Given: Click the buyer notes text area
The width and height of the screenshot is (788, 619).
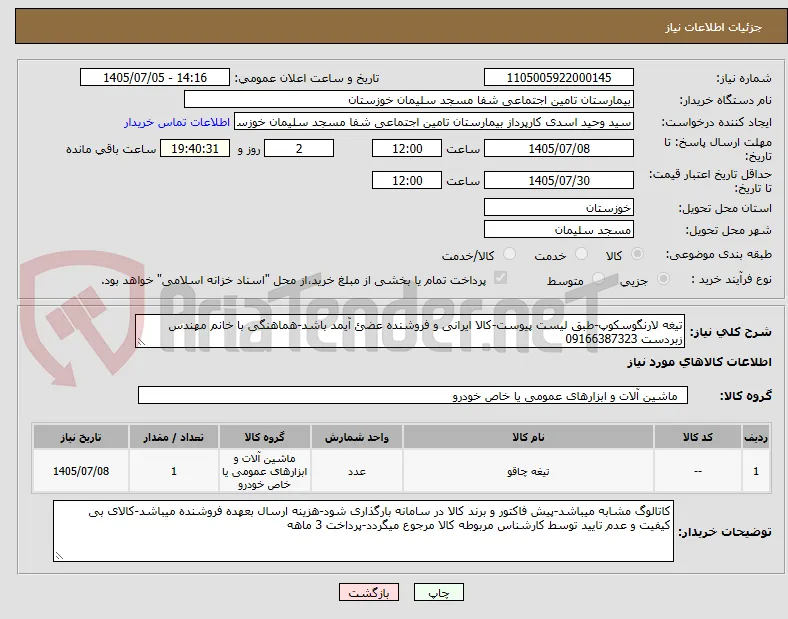Looking at the screenshot, I should pos(363,531).
